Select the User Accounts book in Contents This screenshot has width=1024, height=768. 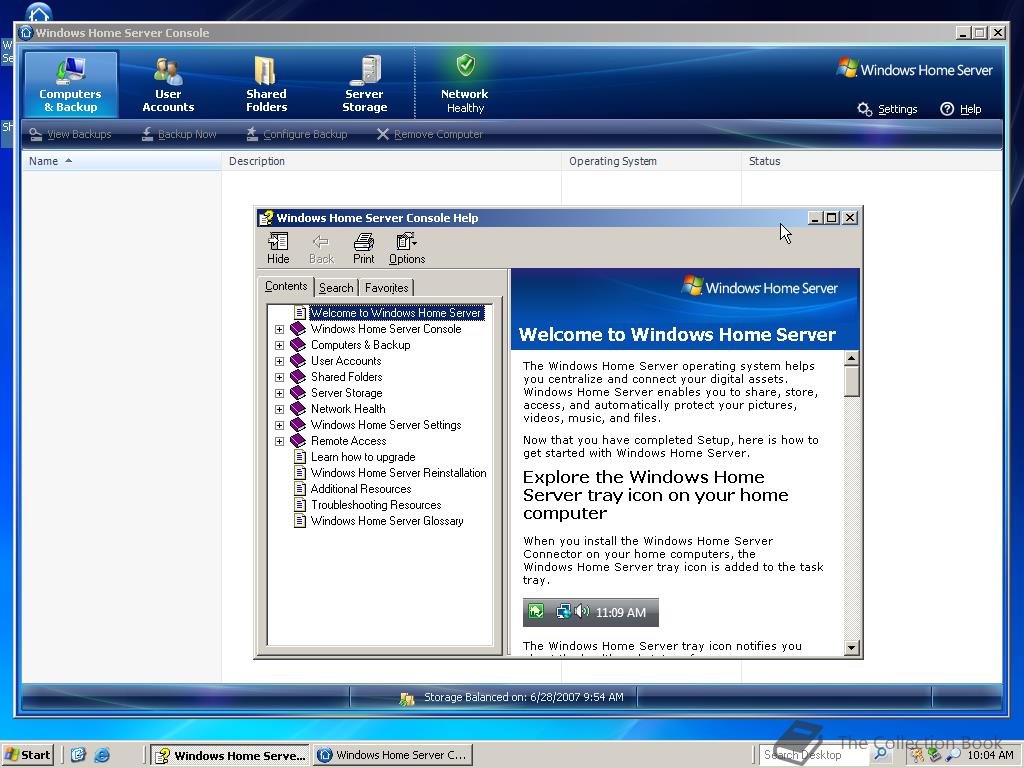tap(345, 361)
